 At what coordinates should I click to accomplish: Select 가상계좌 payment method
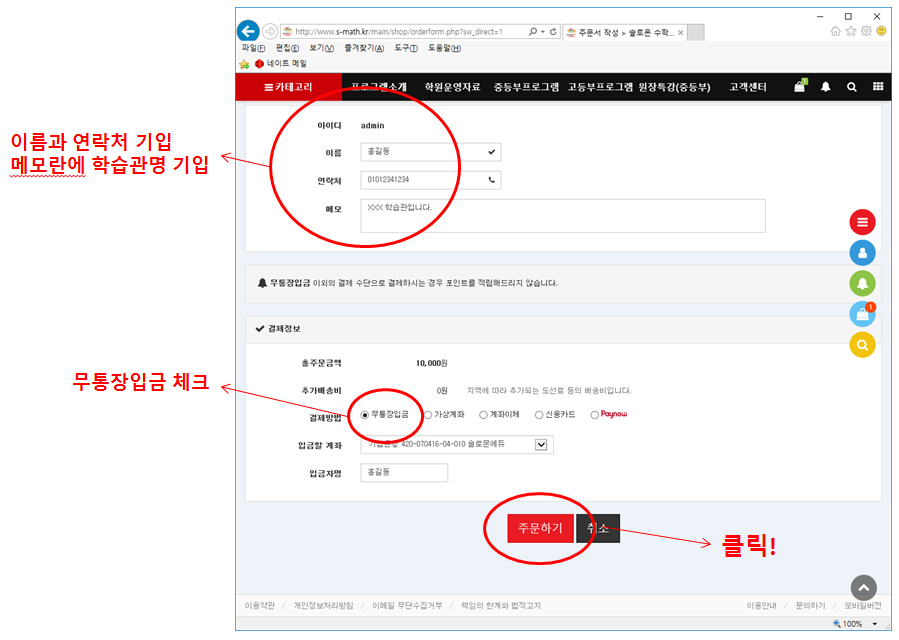428,414
